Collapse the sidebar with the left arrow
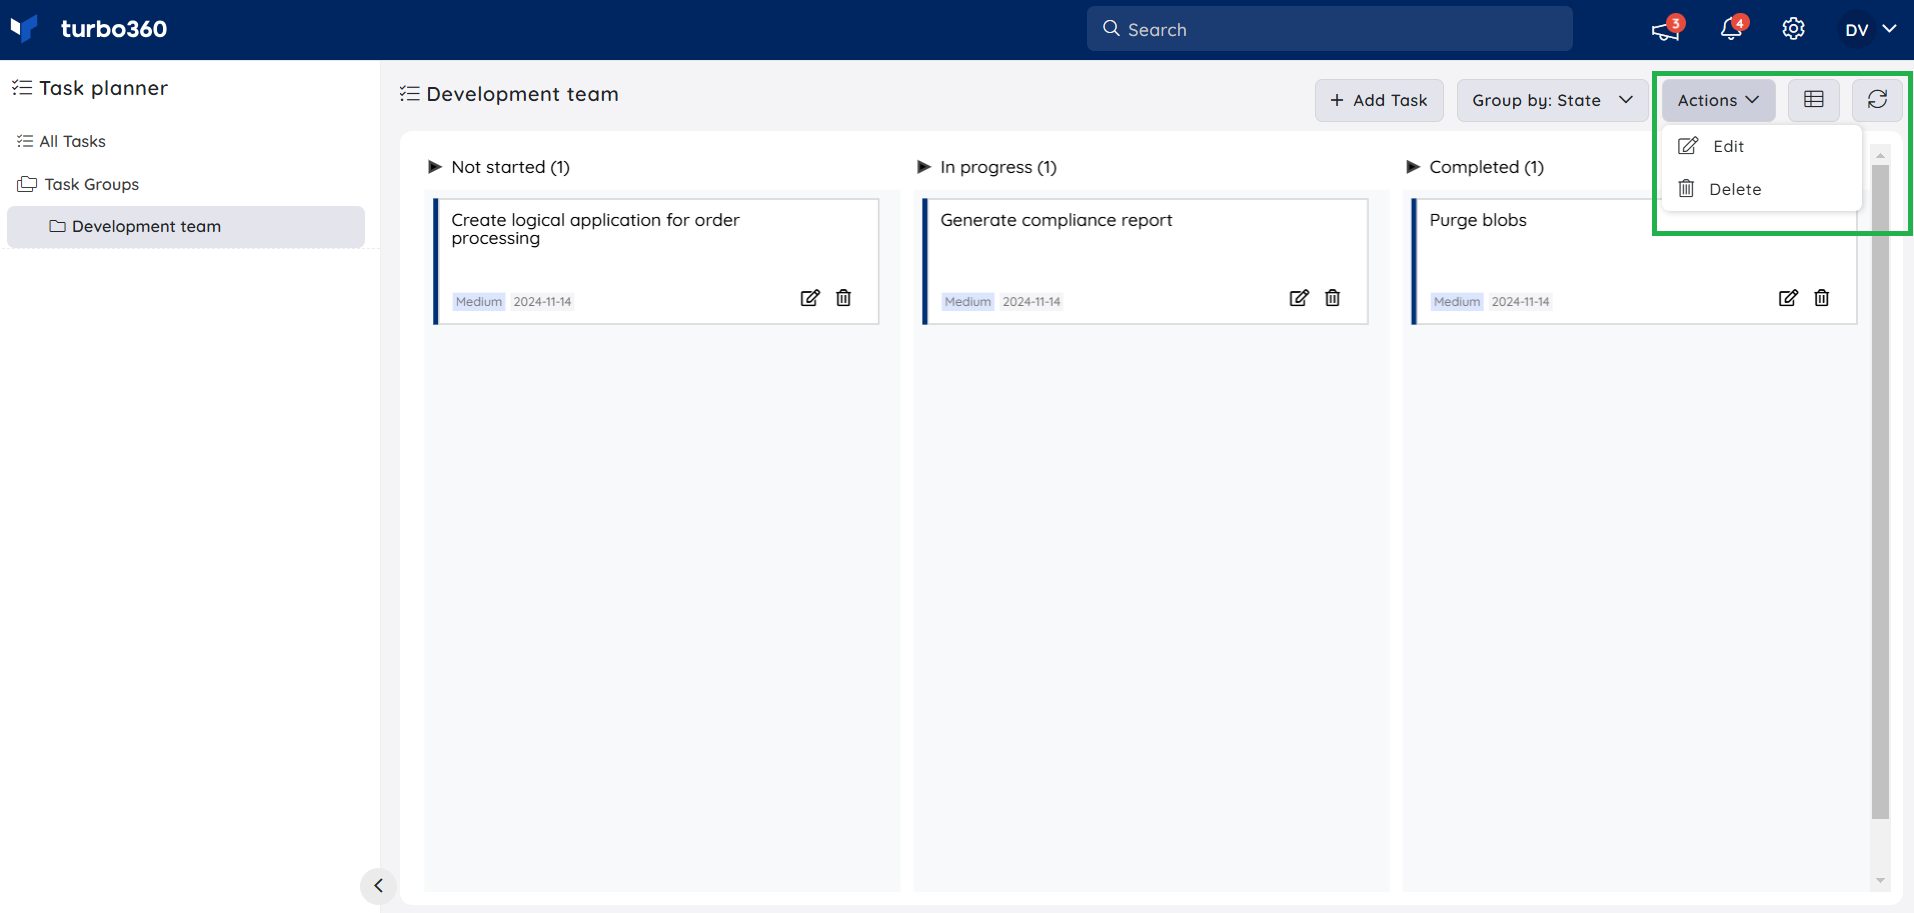 click(x=378, y=886)
